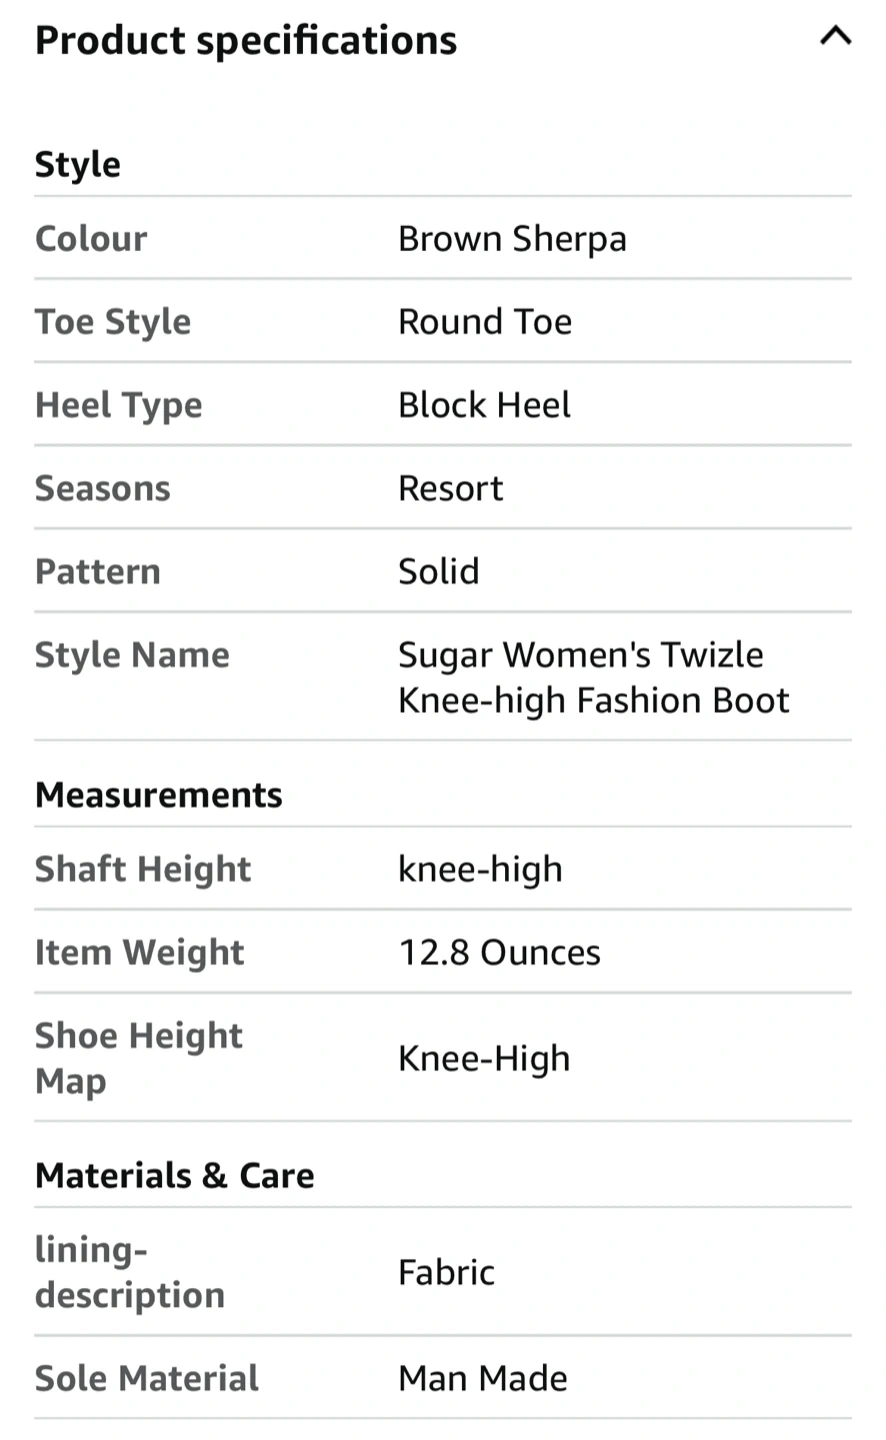
Task: Click the Measurements section heading
Action: click(x=159, y=795)
